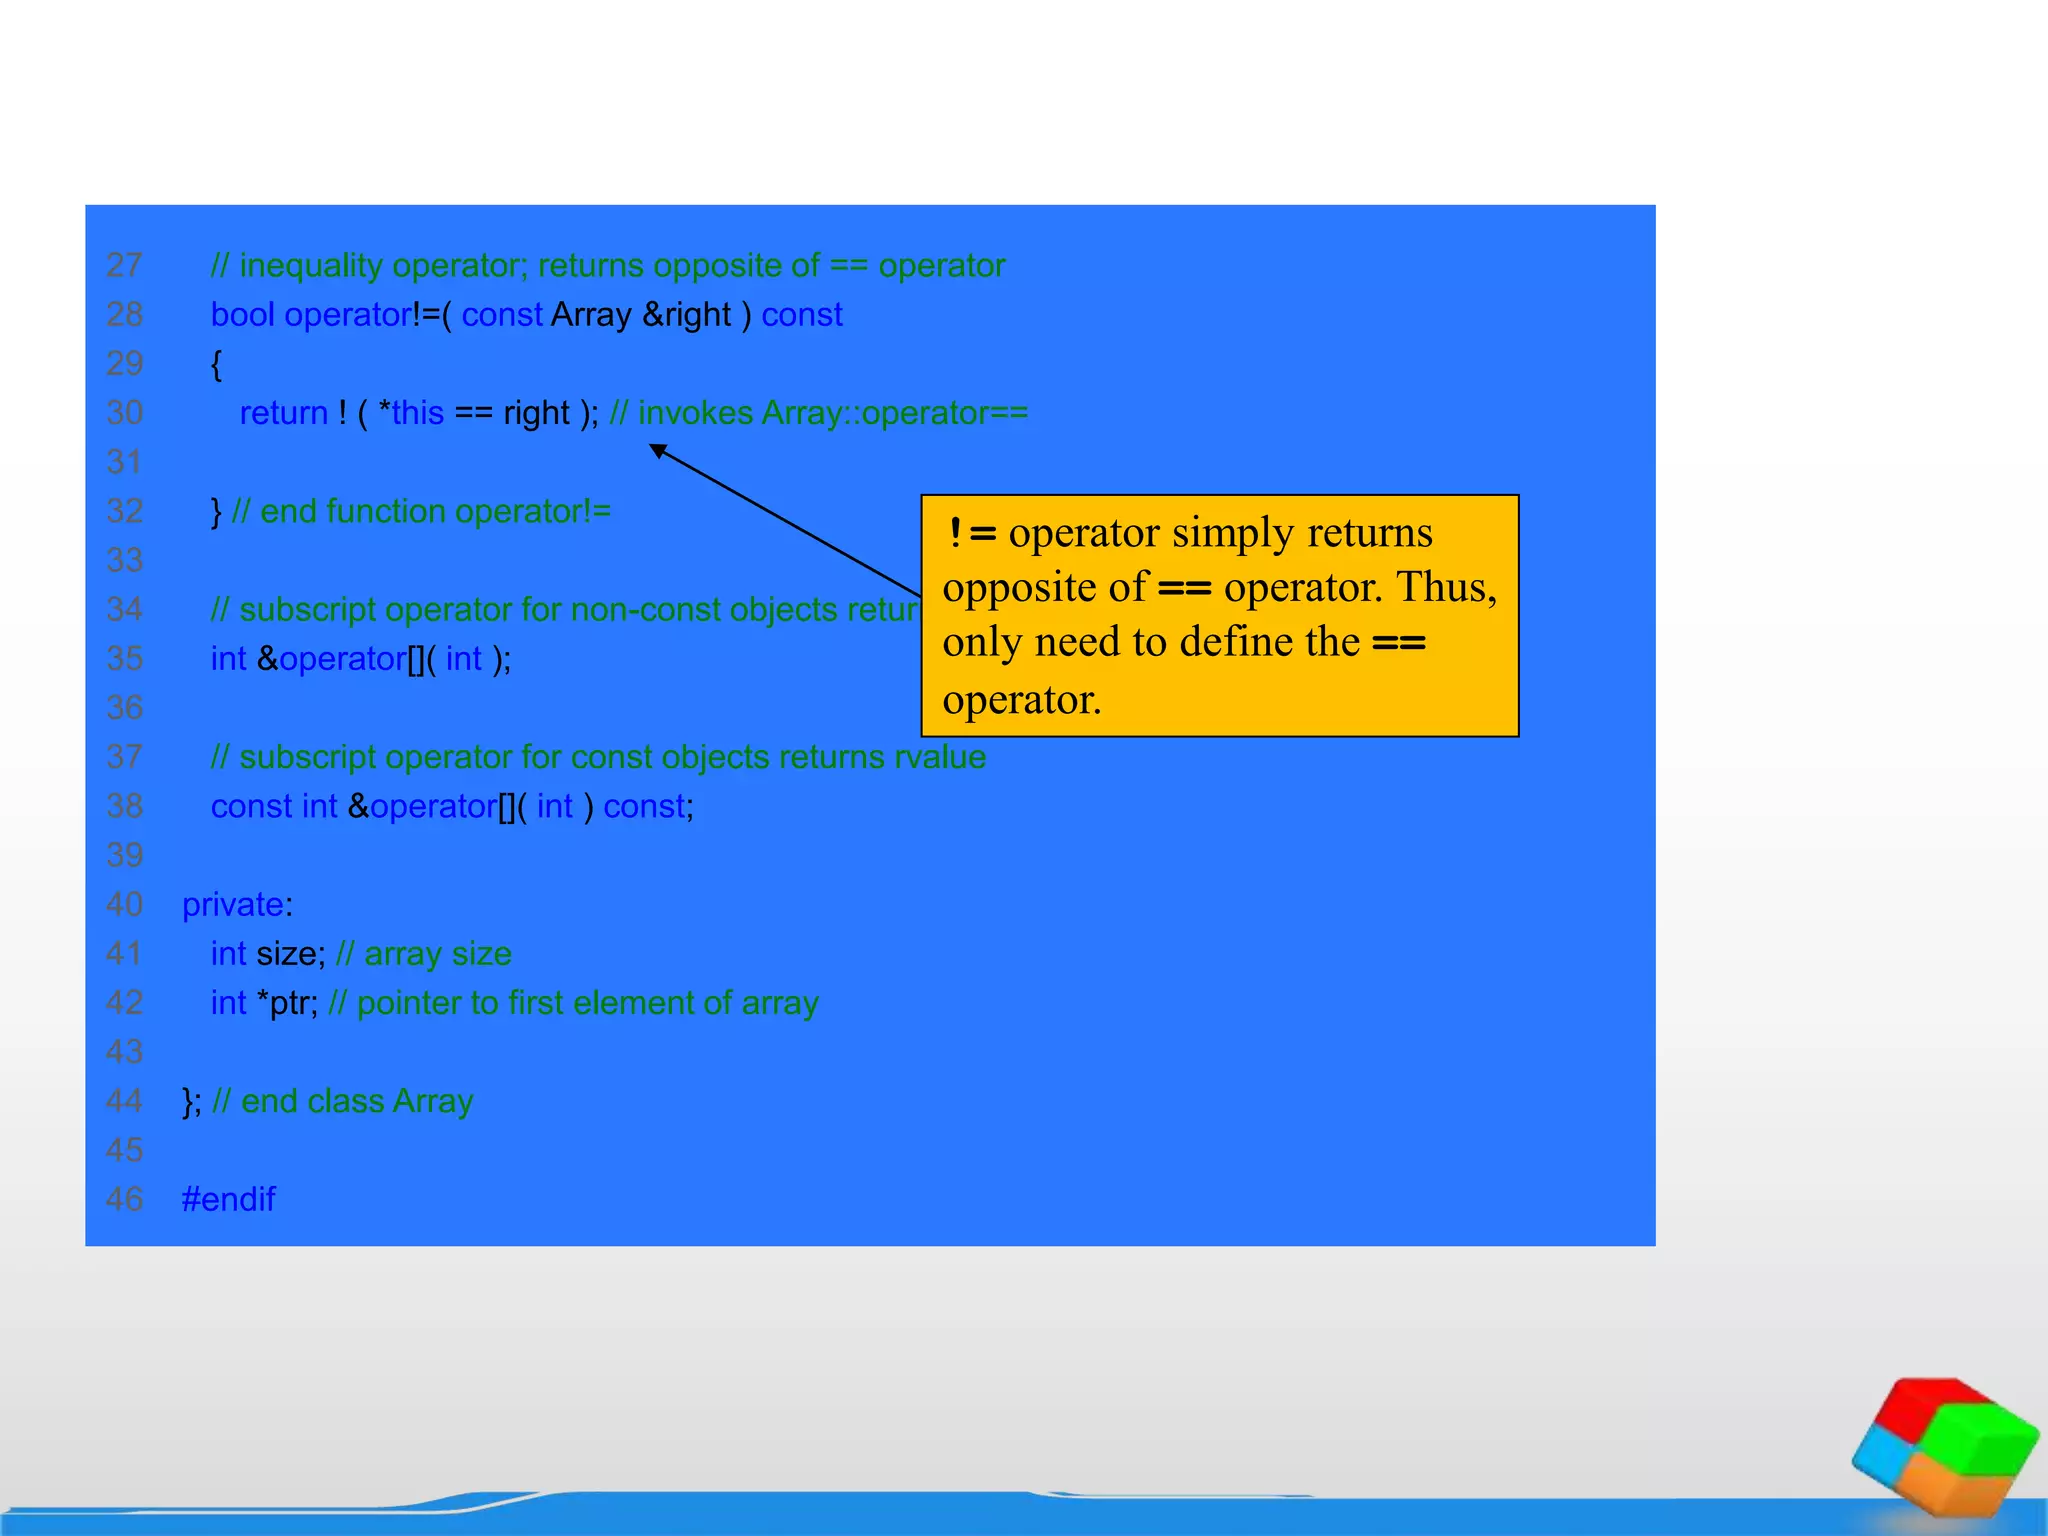The image size is (2048, 1536).
Task: Click the '// end function operator!=' comment
Action: [x=421, y=512]
